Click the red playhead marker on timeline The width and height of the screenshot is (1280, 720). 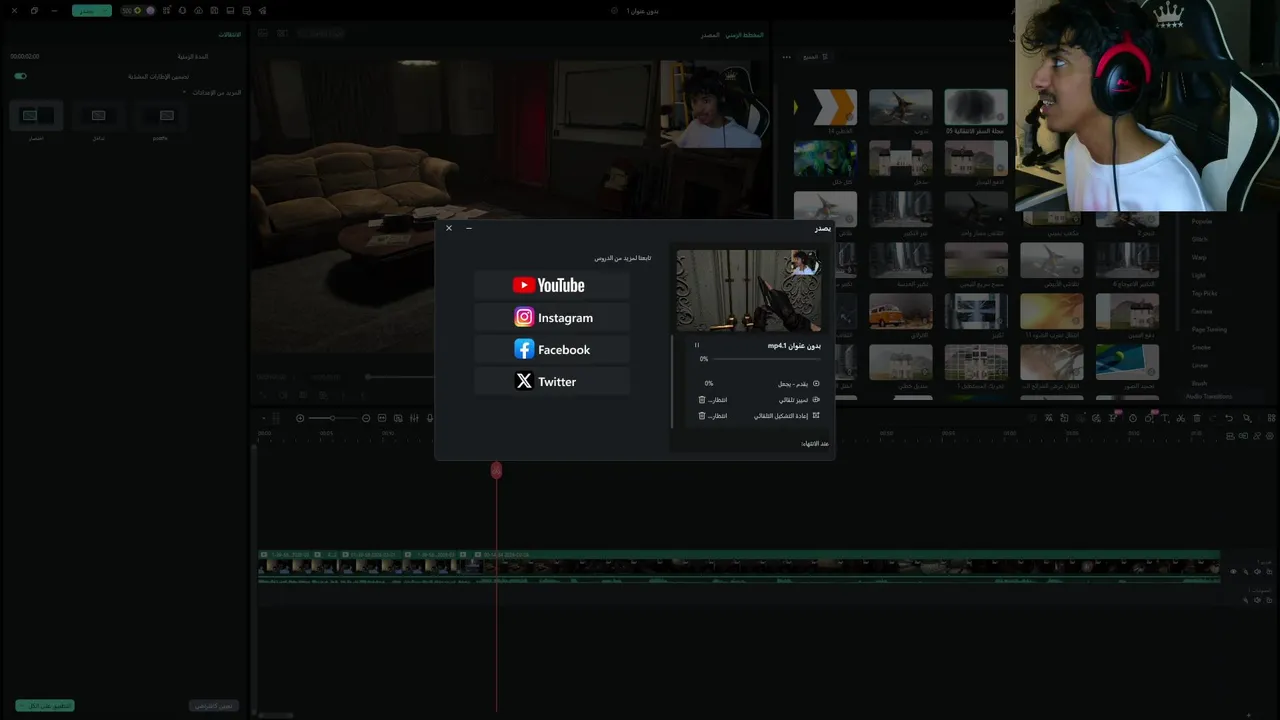[x=496, y=470]
